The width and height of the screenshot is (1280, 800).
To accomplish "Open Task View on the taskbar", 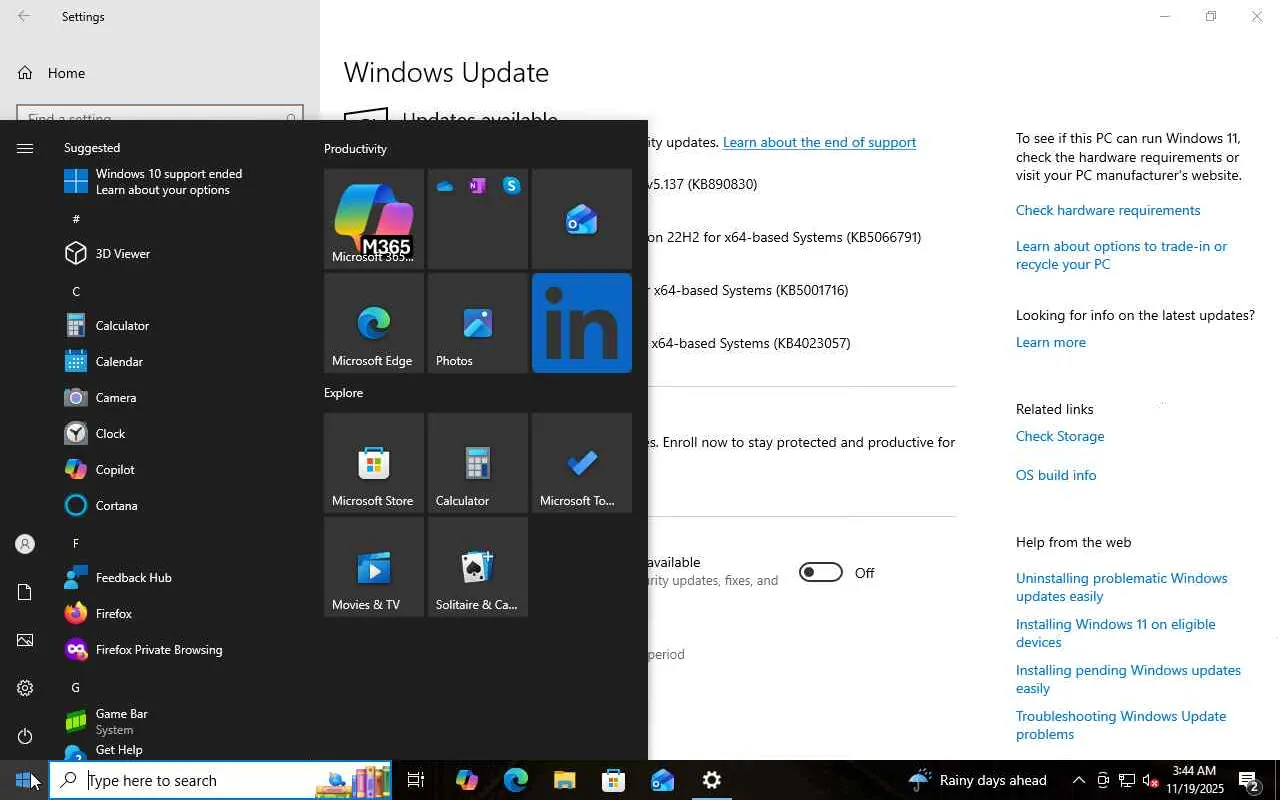I will pyautogui.click(x=416, y=780).
